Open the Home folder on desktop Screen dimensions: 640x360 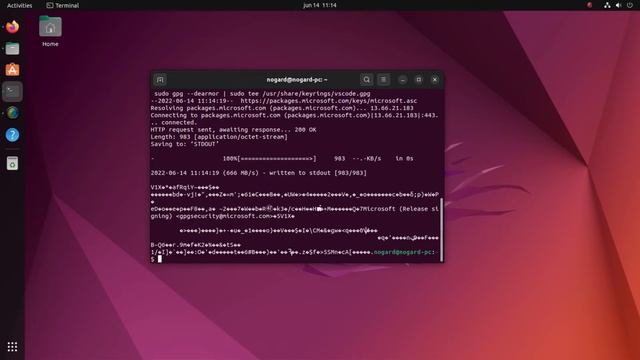pyautogui.click(x=50, y=31)
